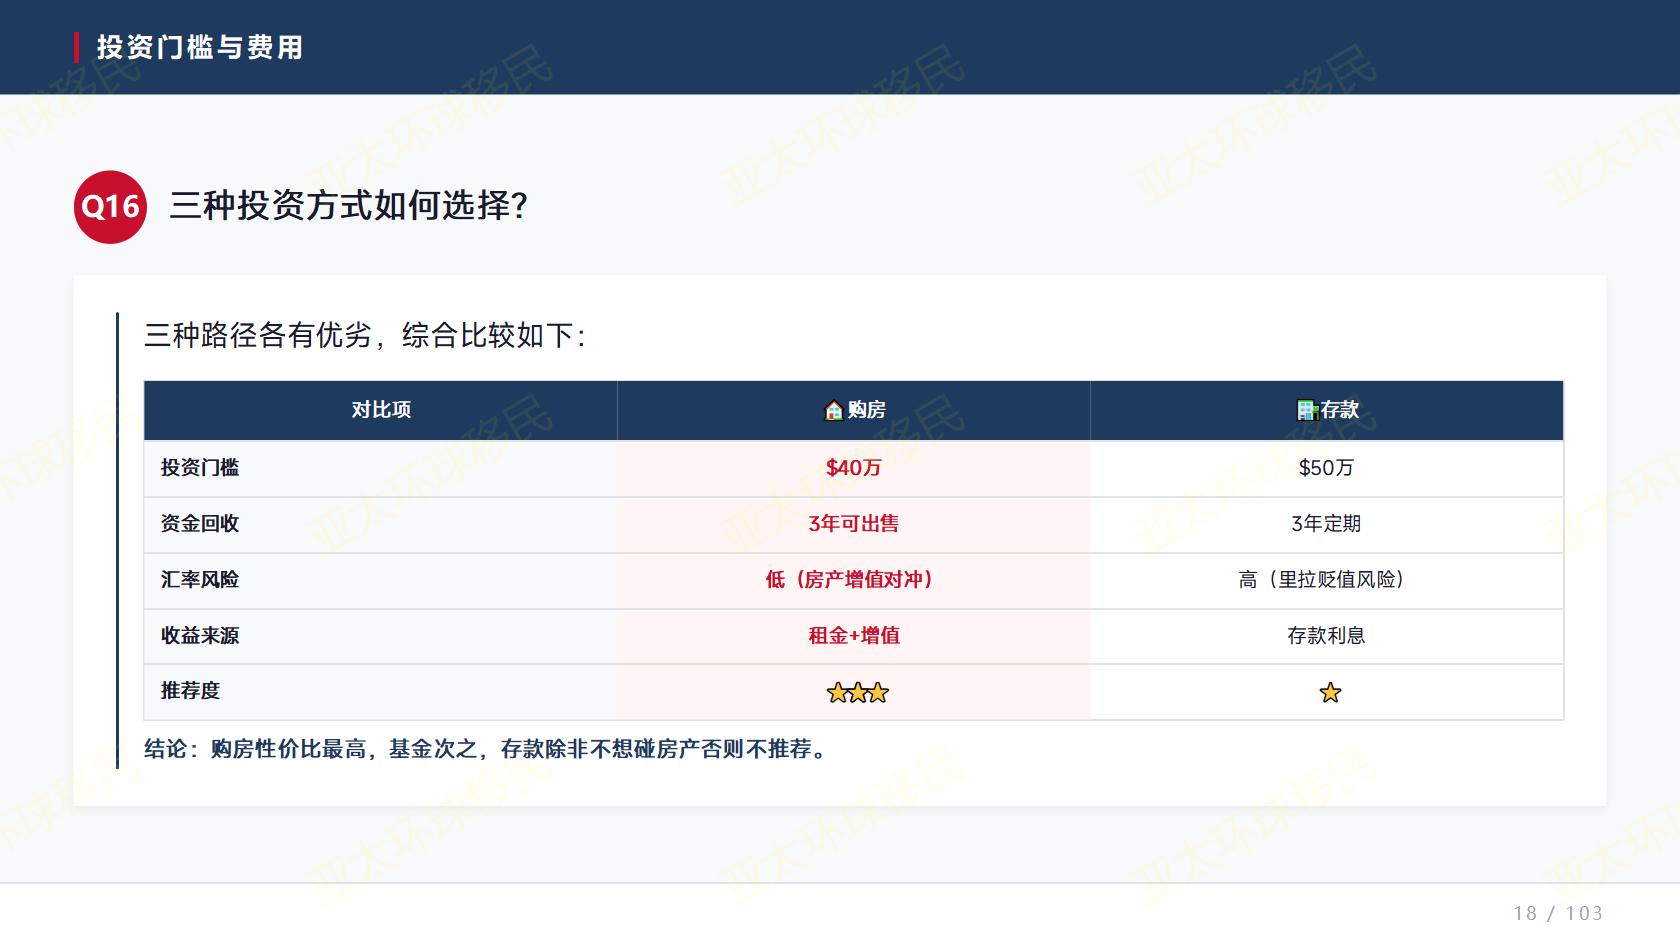This screenshot has width=1680, height=945.
Task: Select the 存款 column header text
Action: [x=1340, y=410]
